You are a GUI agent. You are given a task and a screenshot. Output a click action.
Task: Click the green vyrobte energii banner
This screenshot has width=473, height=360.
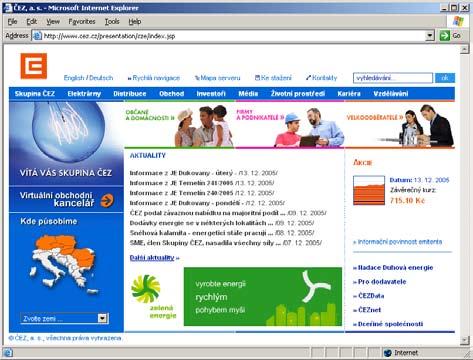point(263,296)
